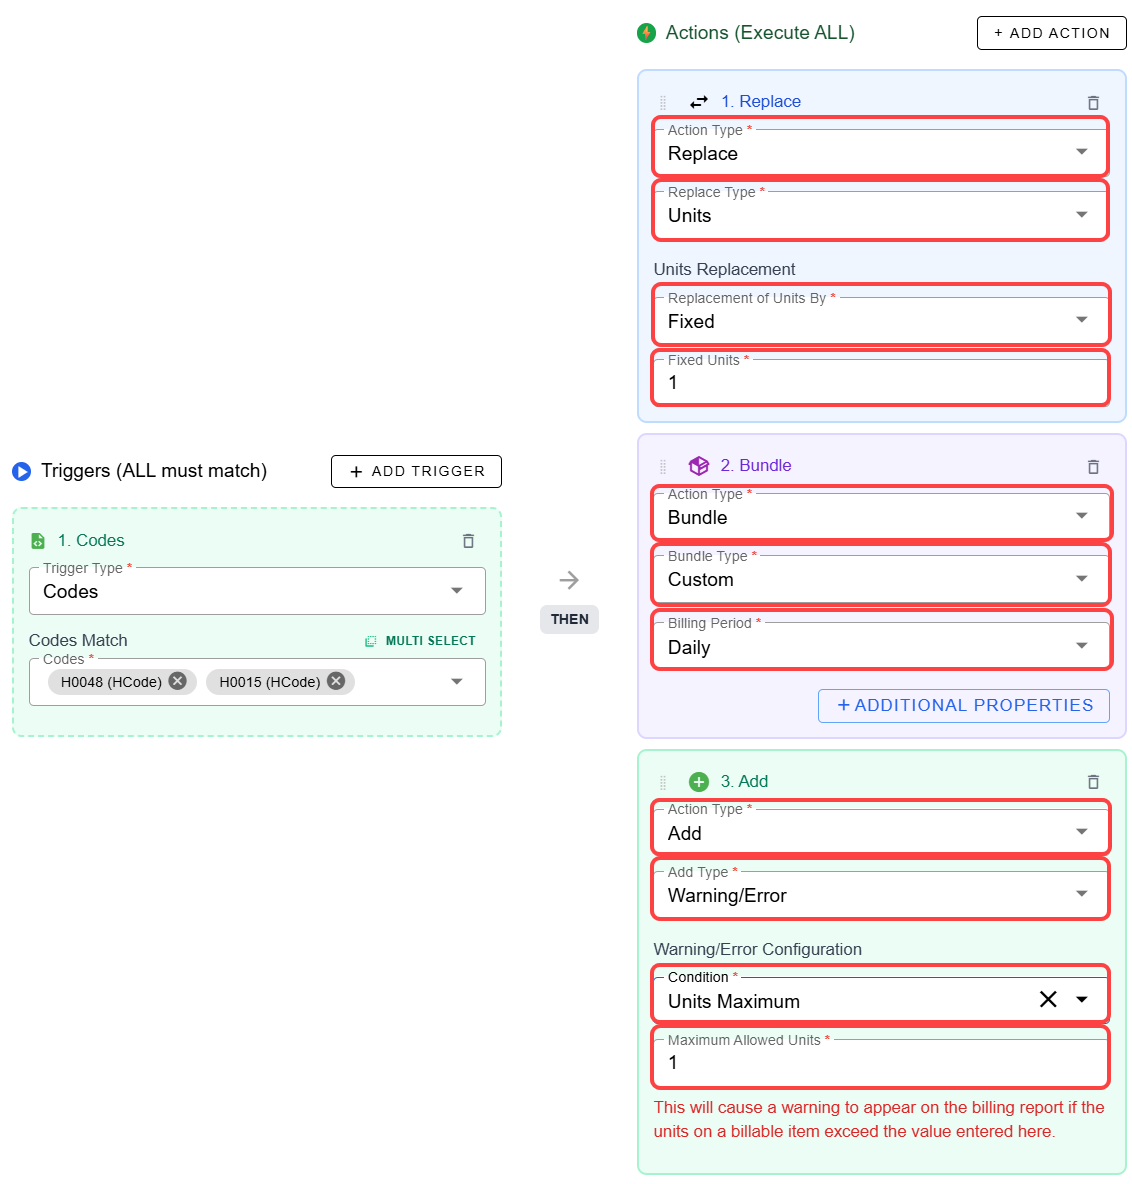Delete the Replace action using trash icon
The height and width of the screenshot is (1184, 1132).
tap(1093, 102)
